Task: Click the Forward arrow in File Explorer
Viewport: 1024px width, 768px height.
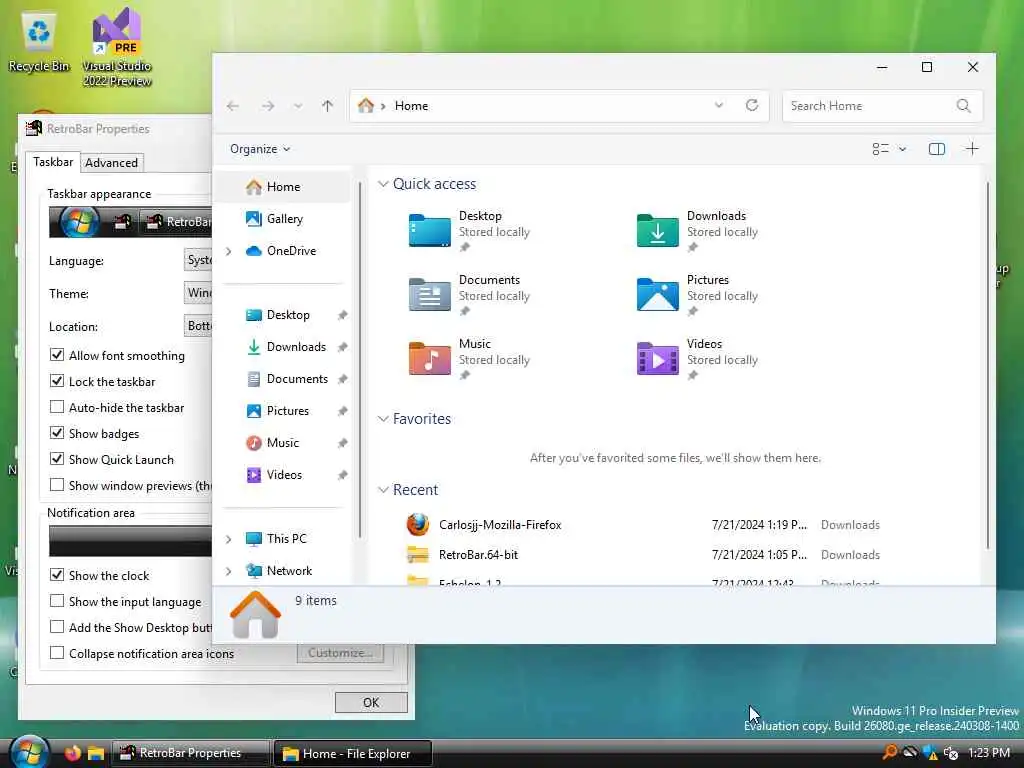Action: (x=268, y=106)
